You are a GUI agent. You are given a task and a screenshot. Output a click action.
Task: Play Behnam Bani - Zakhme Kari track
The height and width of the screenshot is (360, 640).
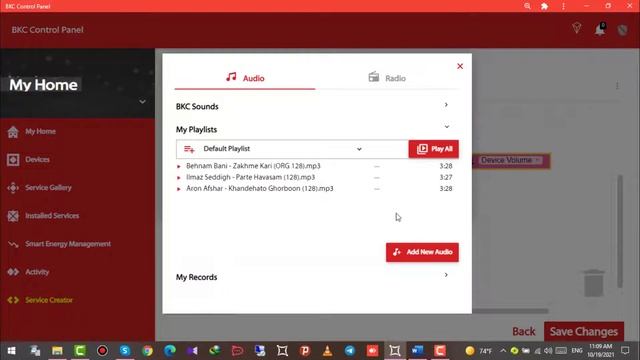tap(178, 167)
